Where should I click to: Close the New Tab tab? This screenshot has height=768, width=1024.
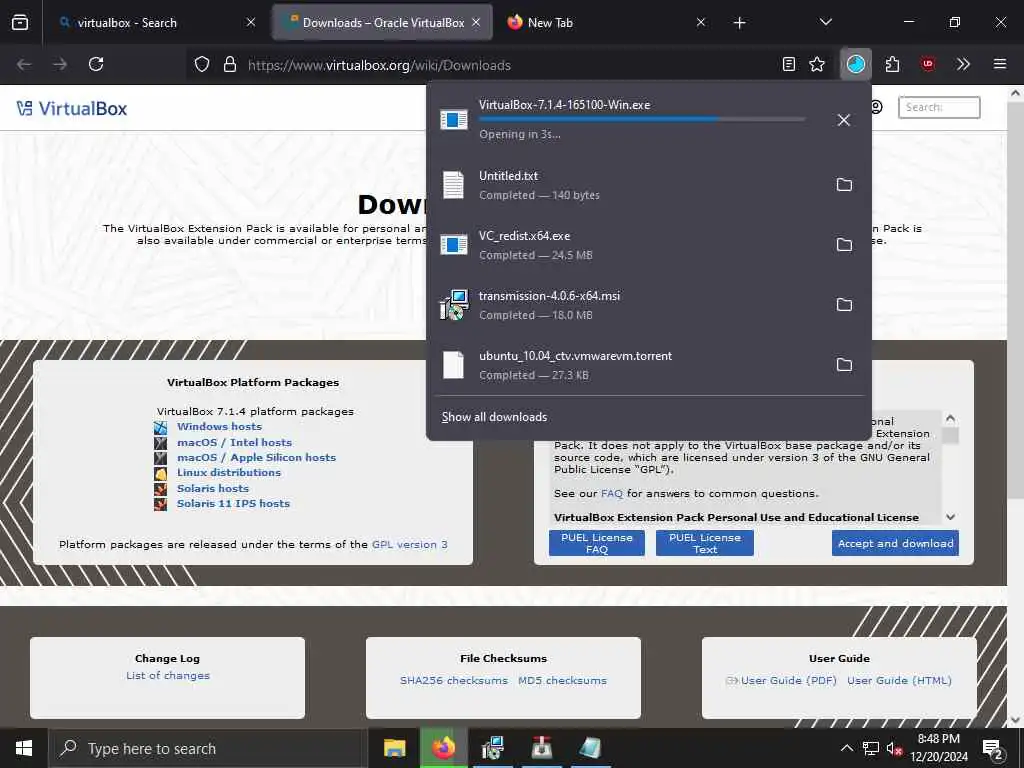point(701,22)
